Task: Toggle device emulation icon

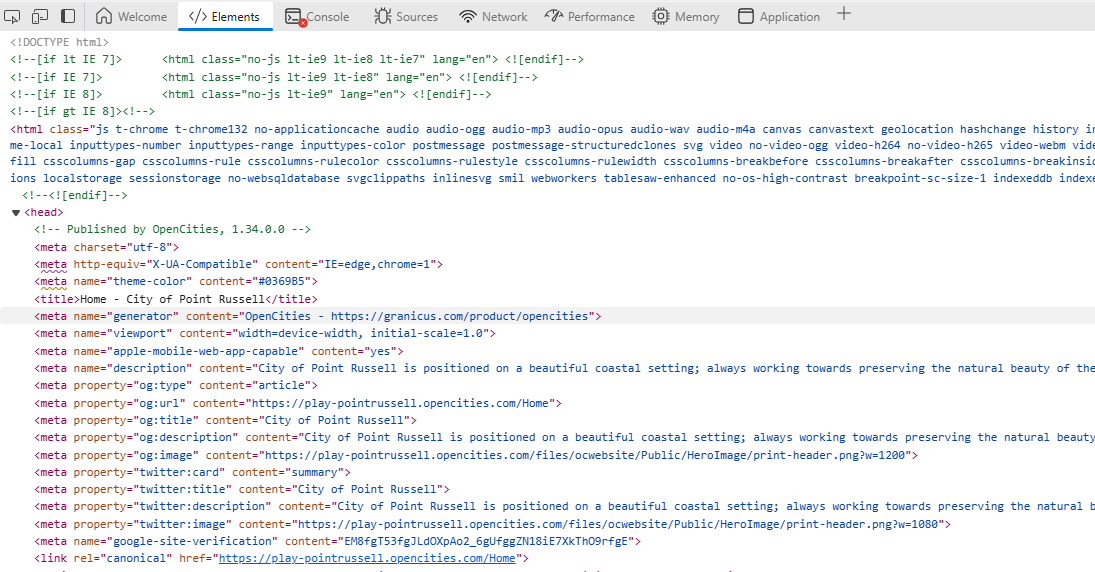Action: (40, 15)
